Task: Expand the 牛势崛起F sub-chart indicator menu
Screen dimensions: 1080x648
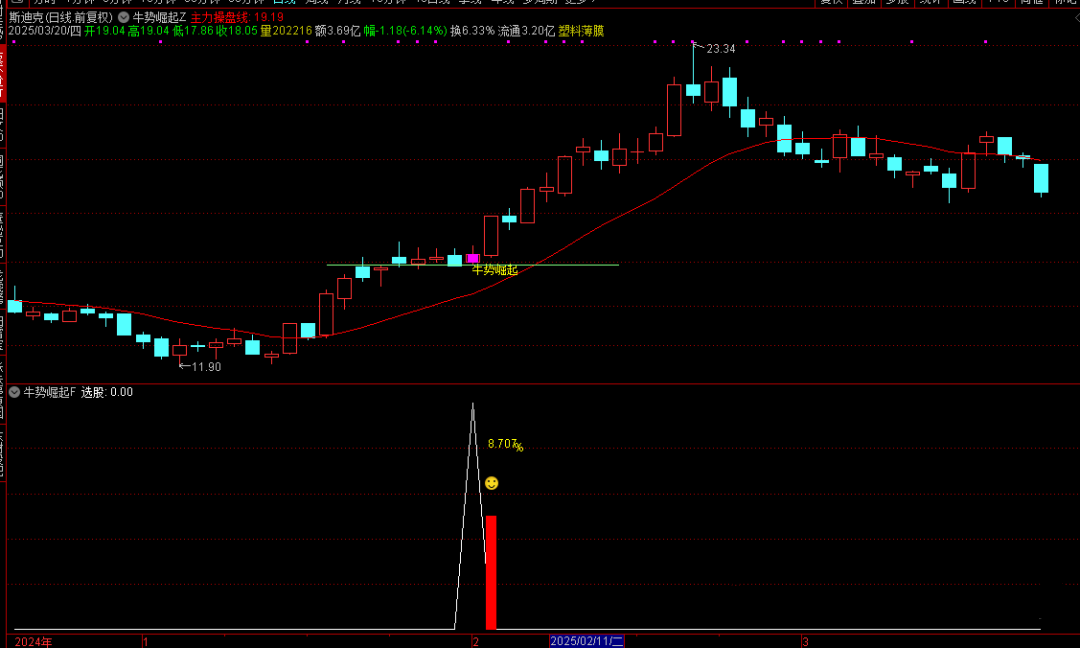Action: click(14, 392)
